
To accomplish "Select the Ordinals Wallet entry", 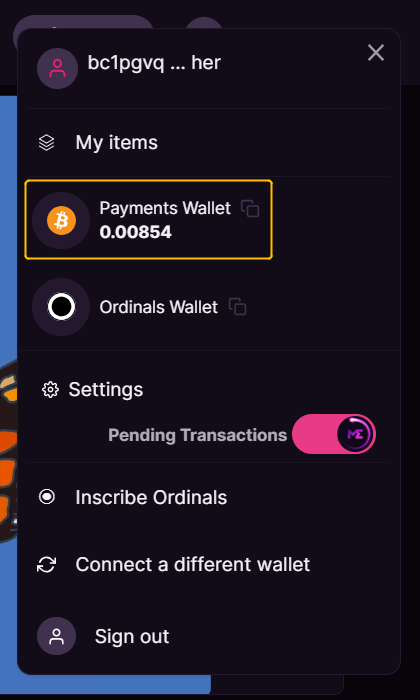I will [x=149, y=307].
